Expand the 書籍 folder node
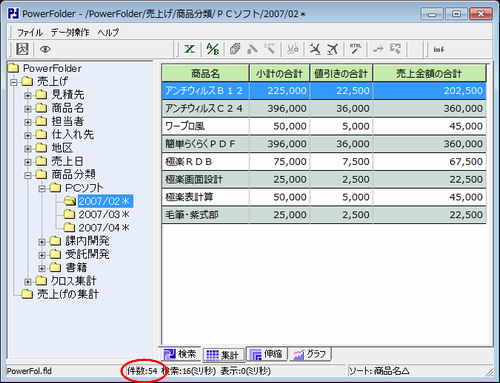The image size is (500, 383). (x=42, y=268)
